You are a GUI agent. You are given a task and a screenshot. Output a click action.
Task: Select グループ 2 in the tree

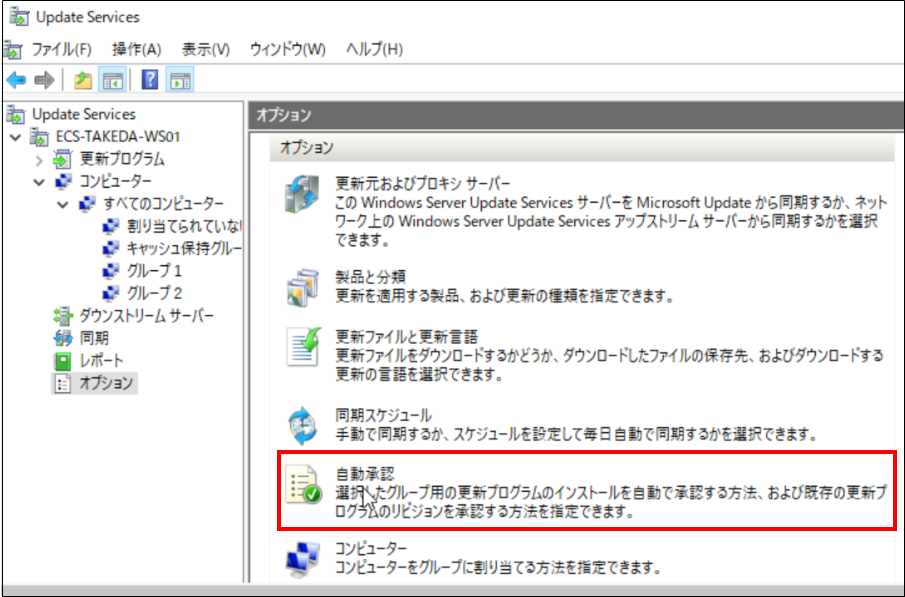click(x=154, y=293)
